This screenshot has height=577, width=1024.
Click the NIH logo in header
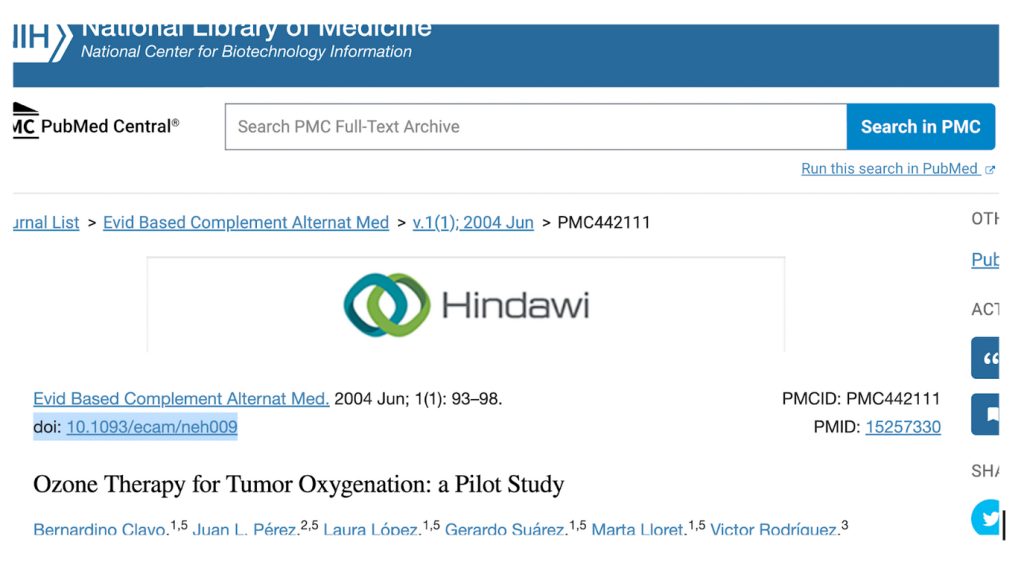pos(42,42)
